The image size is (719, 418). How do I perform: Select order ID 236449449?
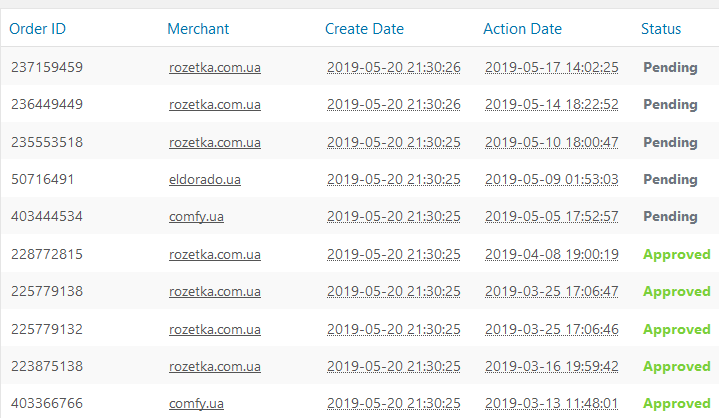pyautogui.click(x=47, y=104)
